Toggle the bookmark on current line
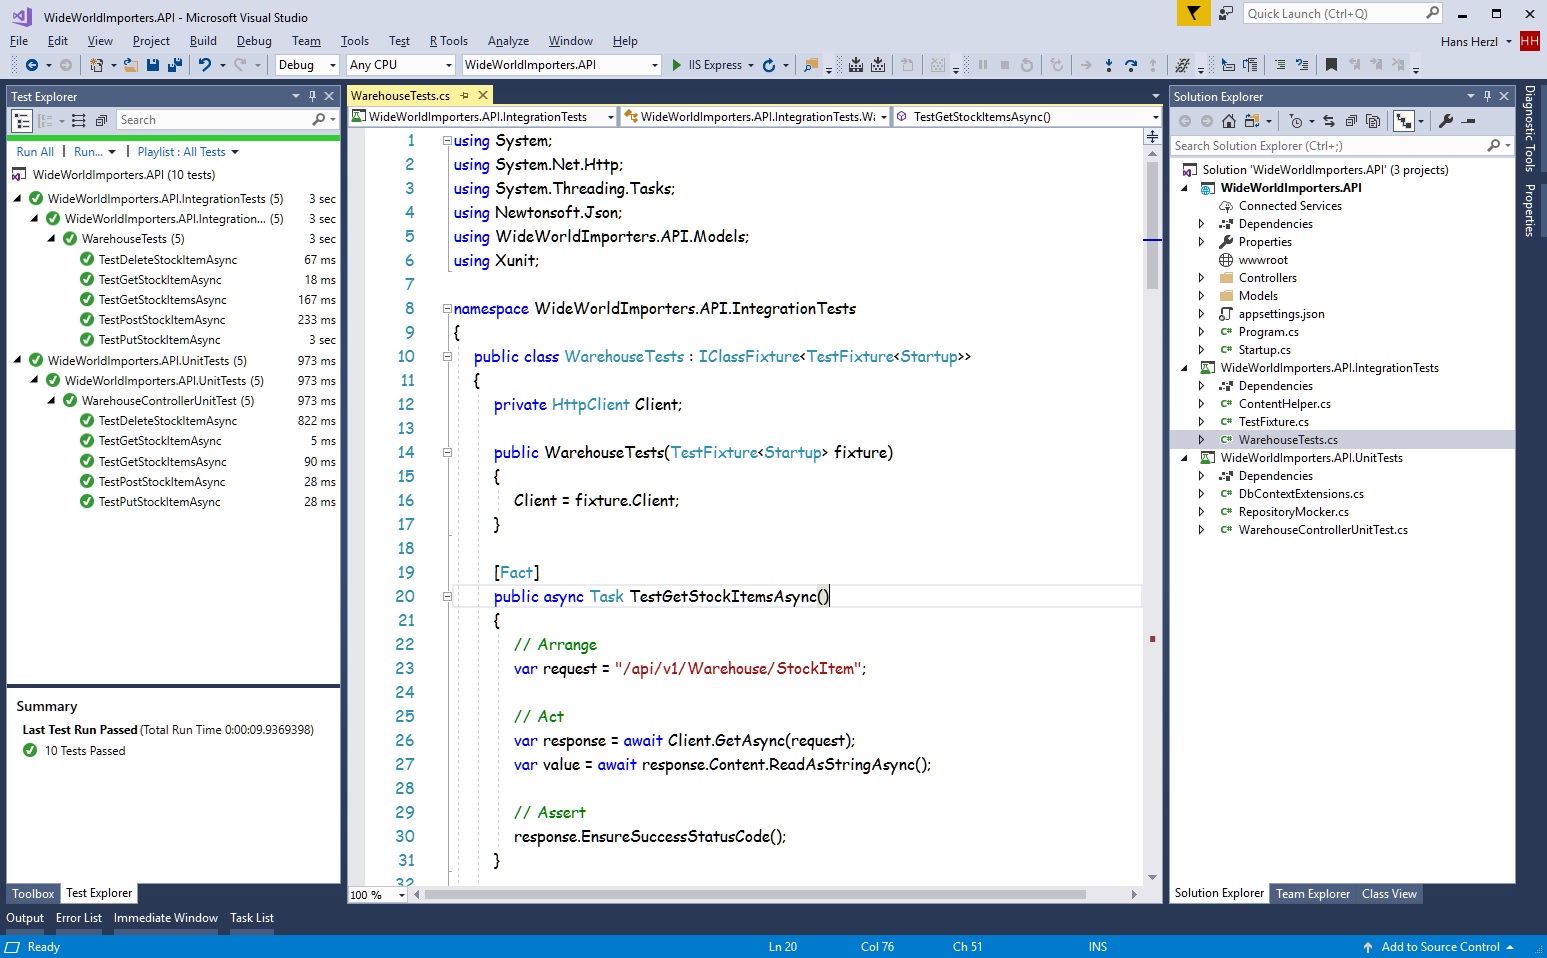Screen dimensions: 1547x958 [1331, 65]
